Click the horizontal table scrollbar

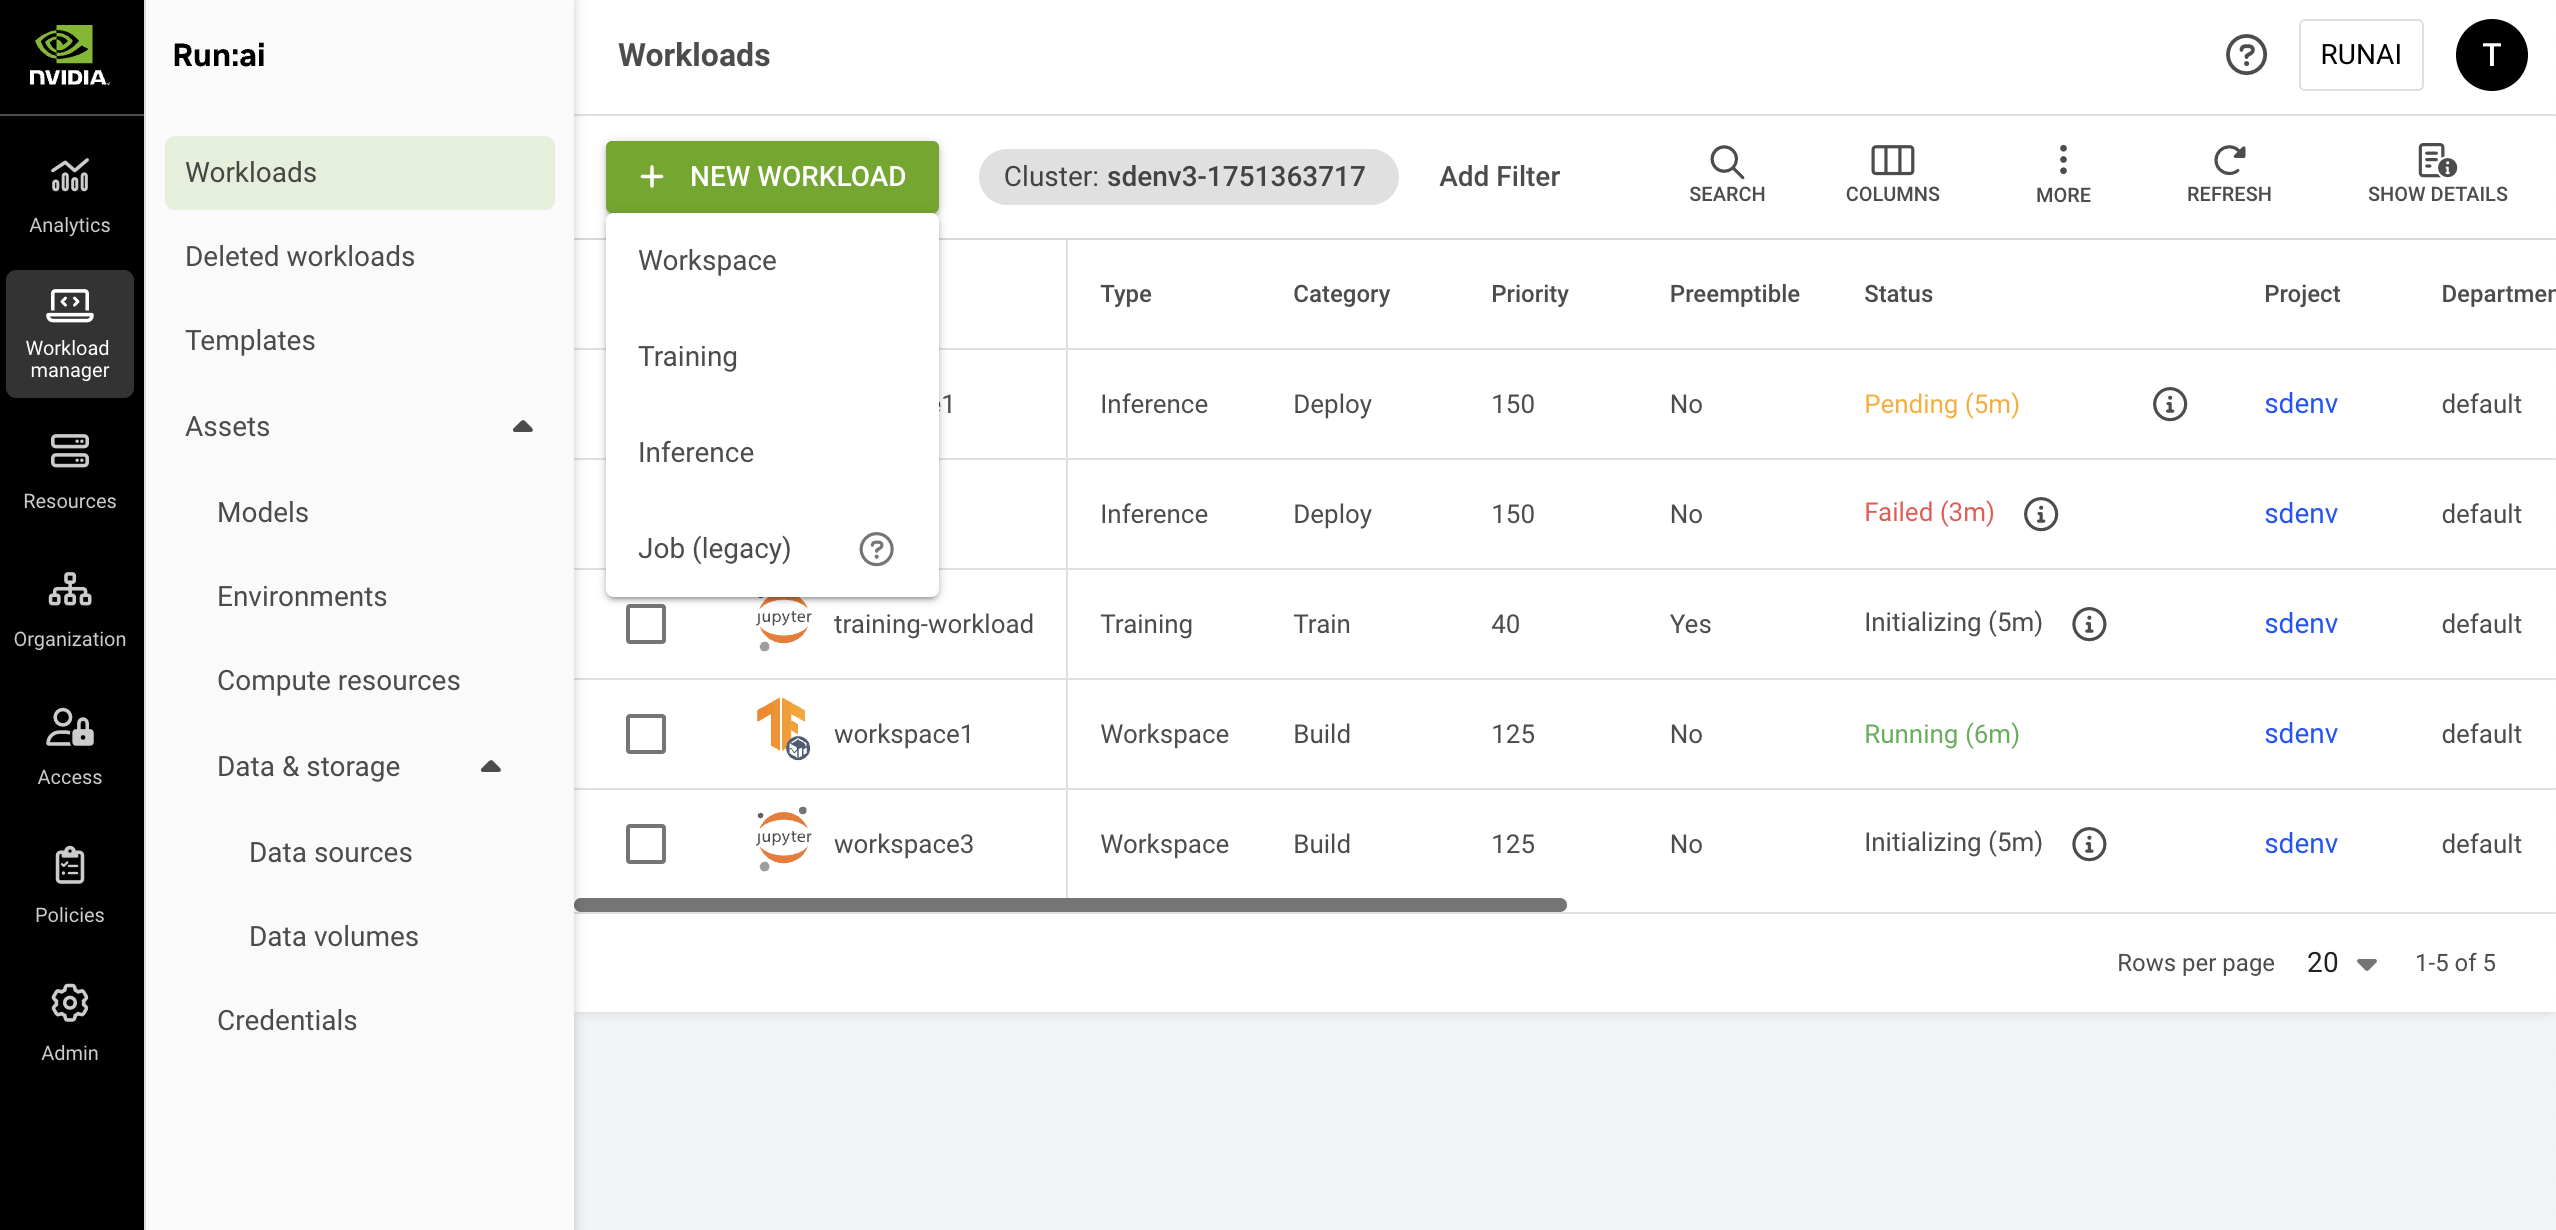tap(1070, 905)
